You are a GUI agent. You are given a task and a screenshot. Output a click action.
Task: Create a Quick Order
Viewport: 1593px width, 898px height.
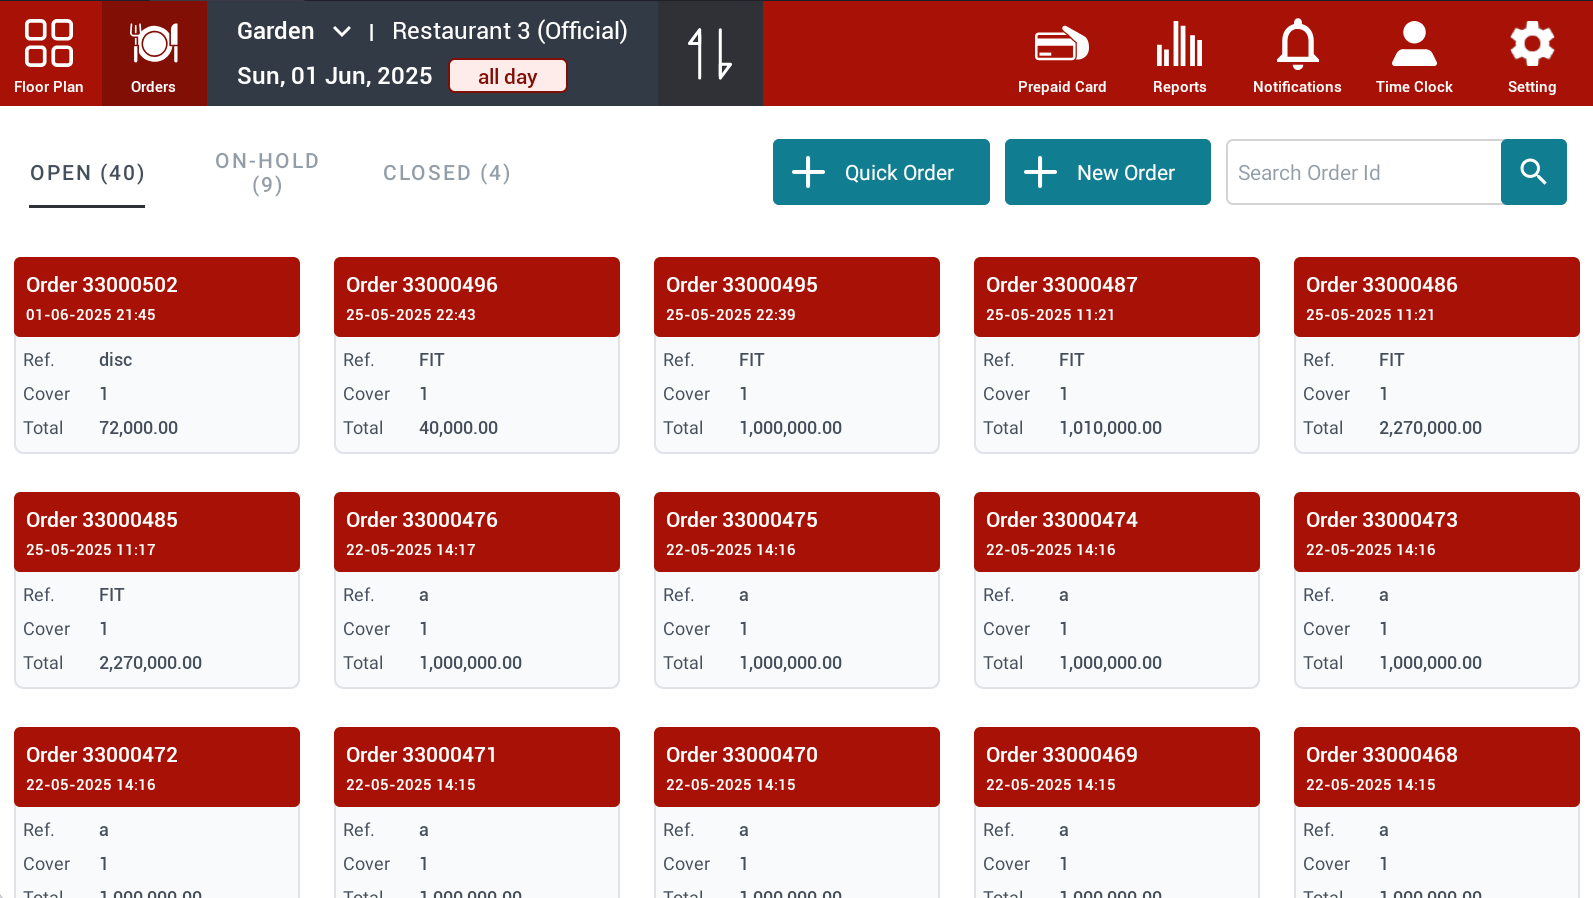pos(881,172)
